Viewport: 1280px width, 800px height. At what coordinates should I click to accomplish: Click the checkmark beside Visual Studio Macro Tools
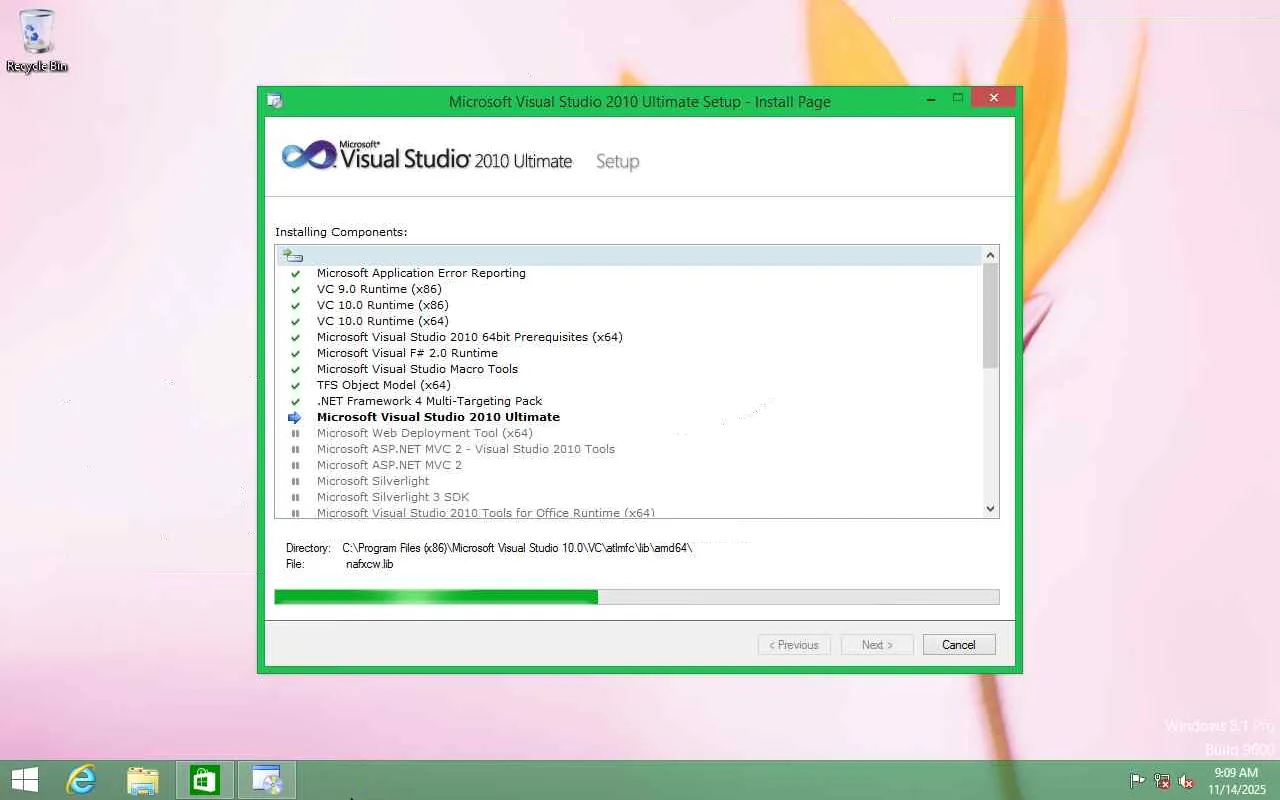(295, 369)
